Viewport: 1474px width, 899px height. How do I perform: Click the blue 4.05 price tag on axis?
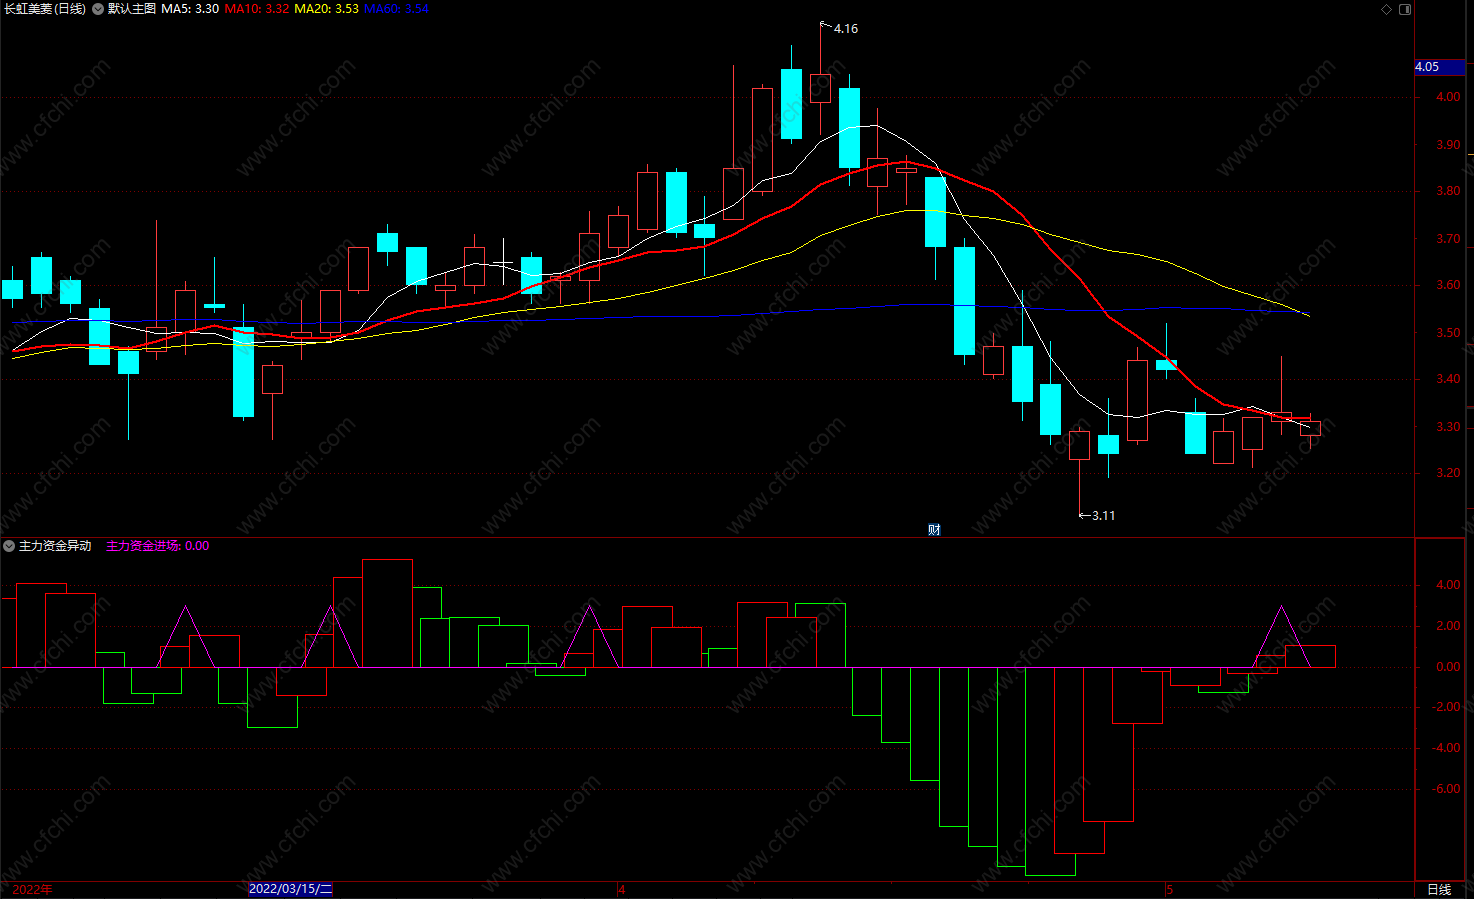(x=1440, y=67)
